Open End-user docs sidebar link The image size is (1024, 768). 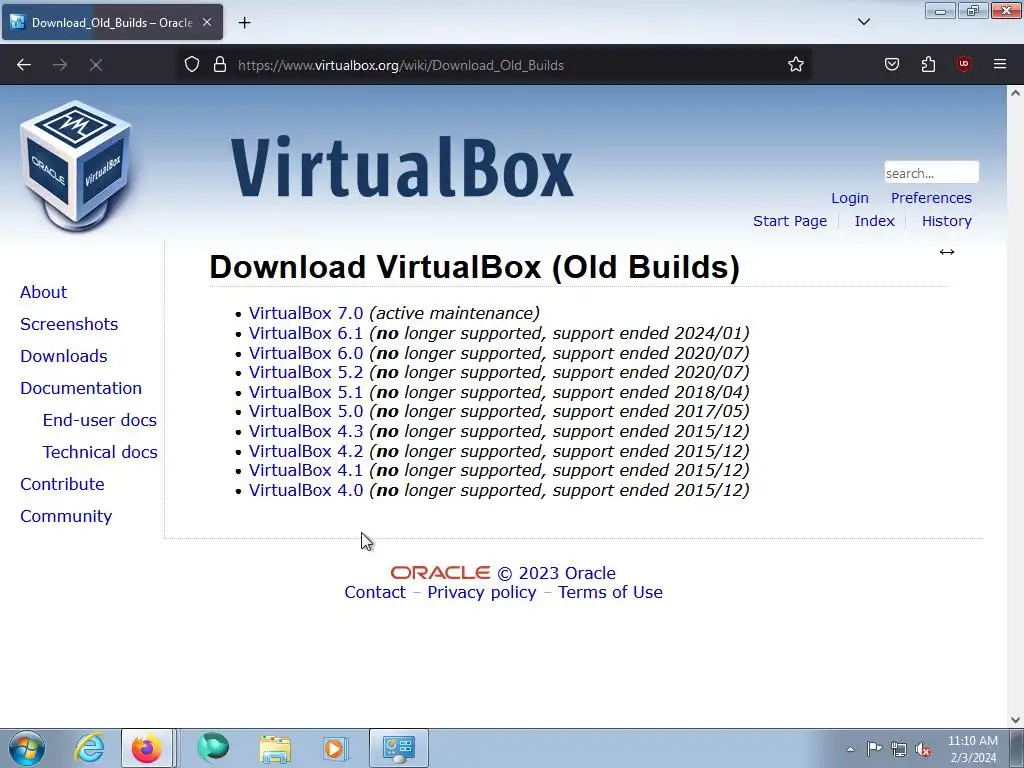[x=100, y=420]
